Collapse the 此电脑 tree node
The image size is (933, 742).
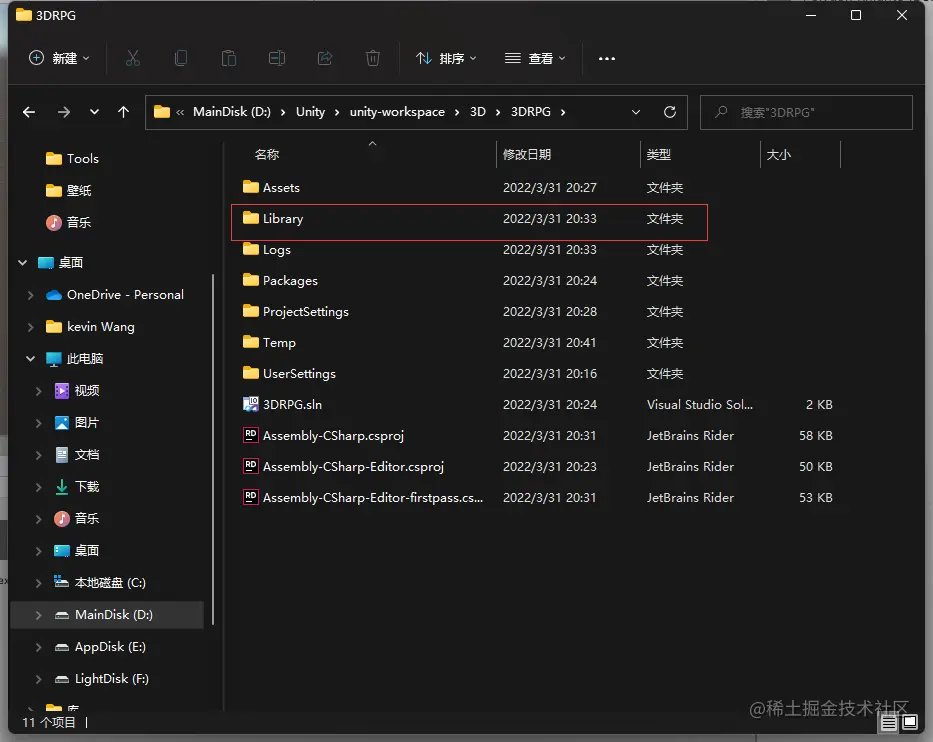coord(30,358)
